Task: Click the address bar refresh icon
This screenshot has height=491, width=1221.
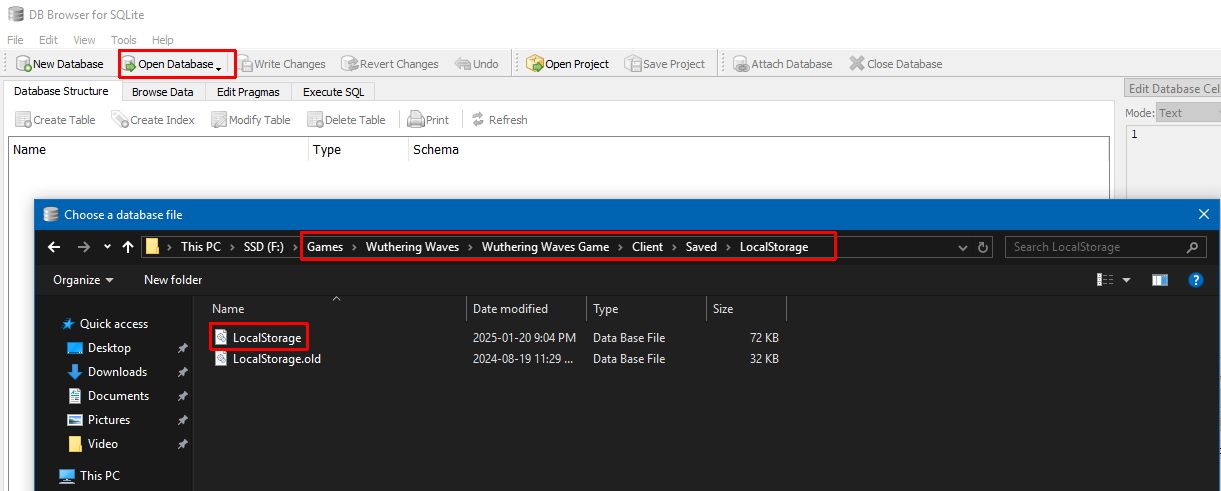Action: click(x=983, y=247)
